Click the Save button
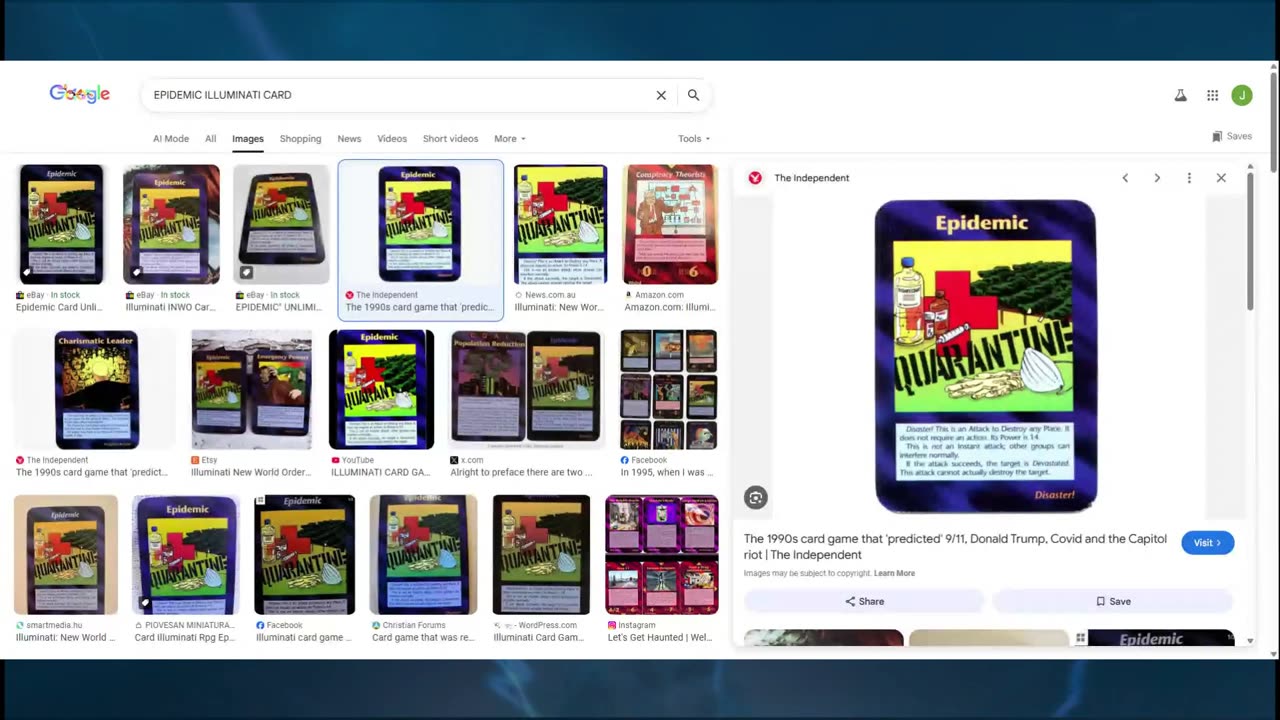1280x720 pixels. pos(1113,601)
